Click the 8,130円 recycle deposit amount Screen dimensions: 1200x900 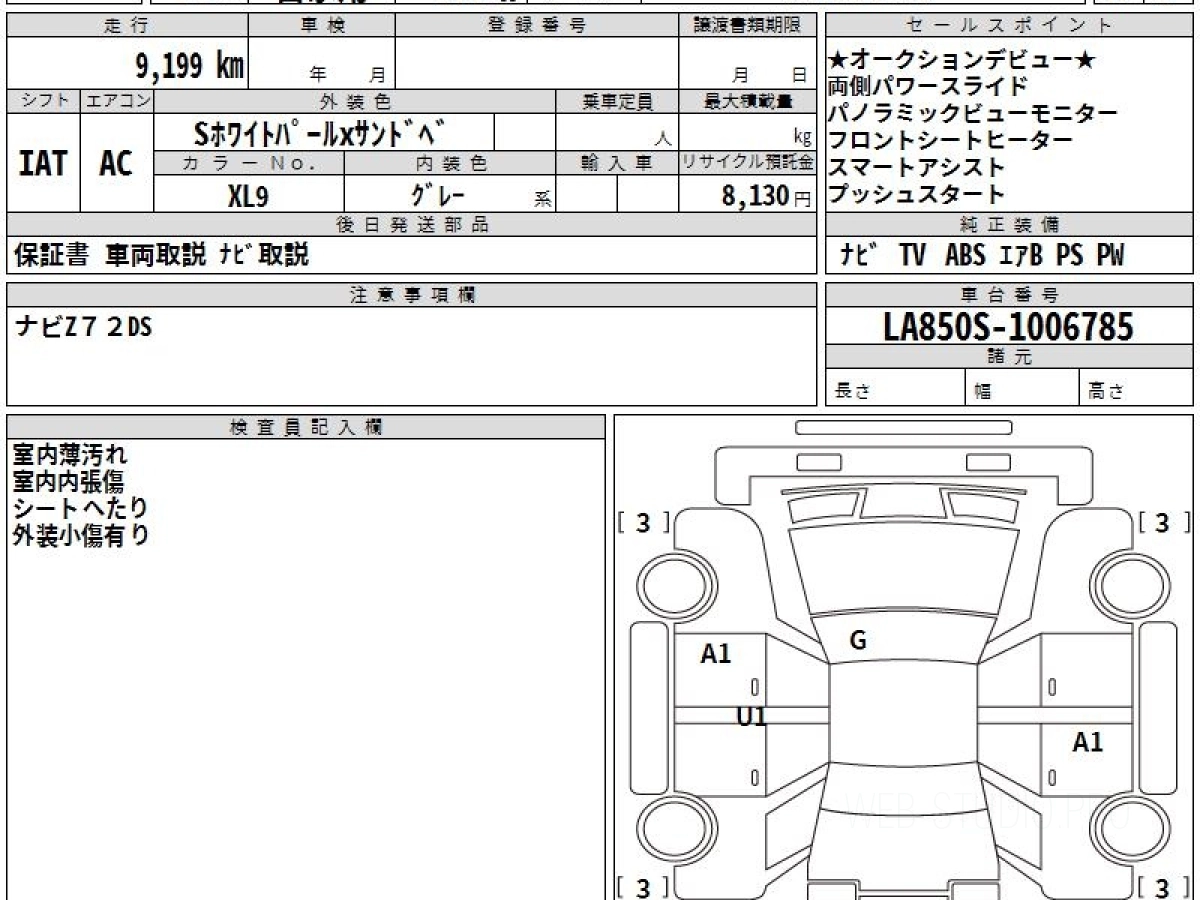tap(767, 195)
